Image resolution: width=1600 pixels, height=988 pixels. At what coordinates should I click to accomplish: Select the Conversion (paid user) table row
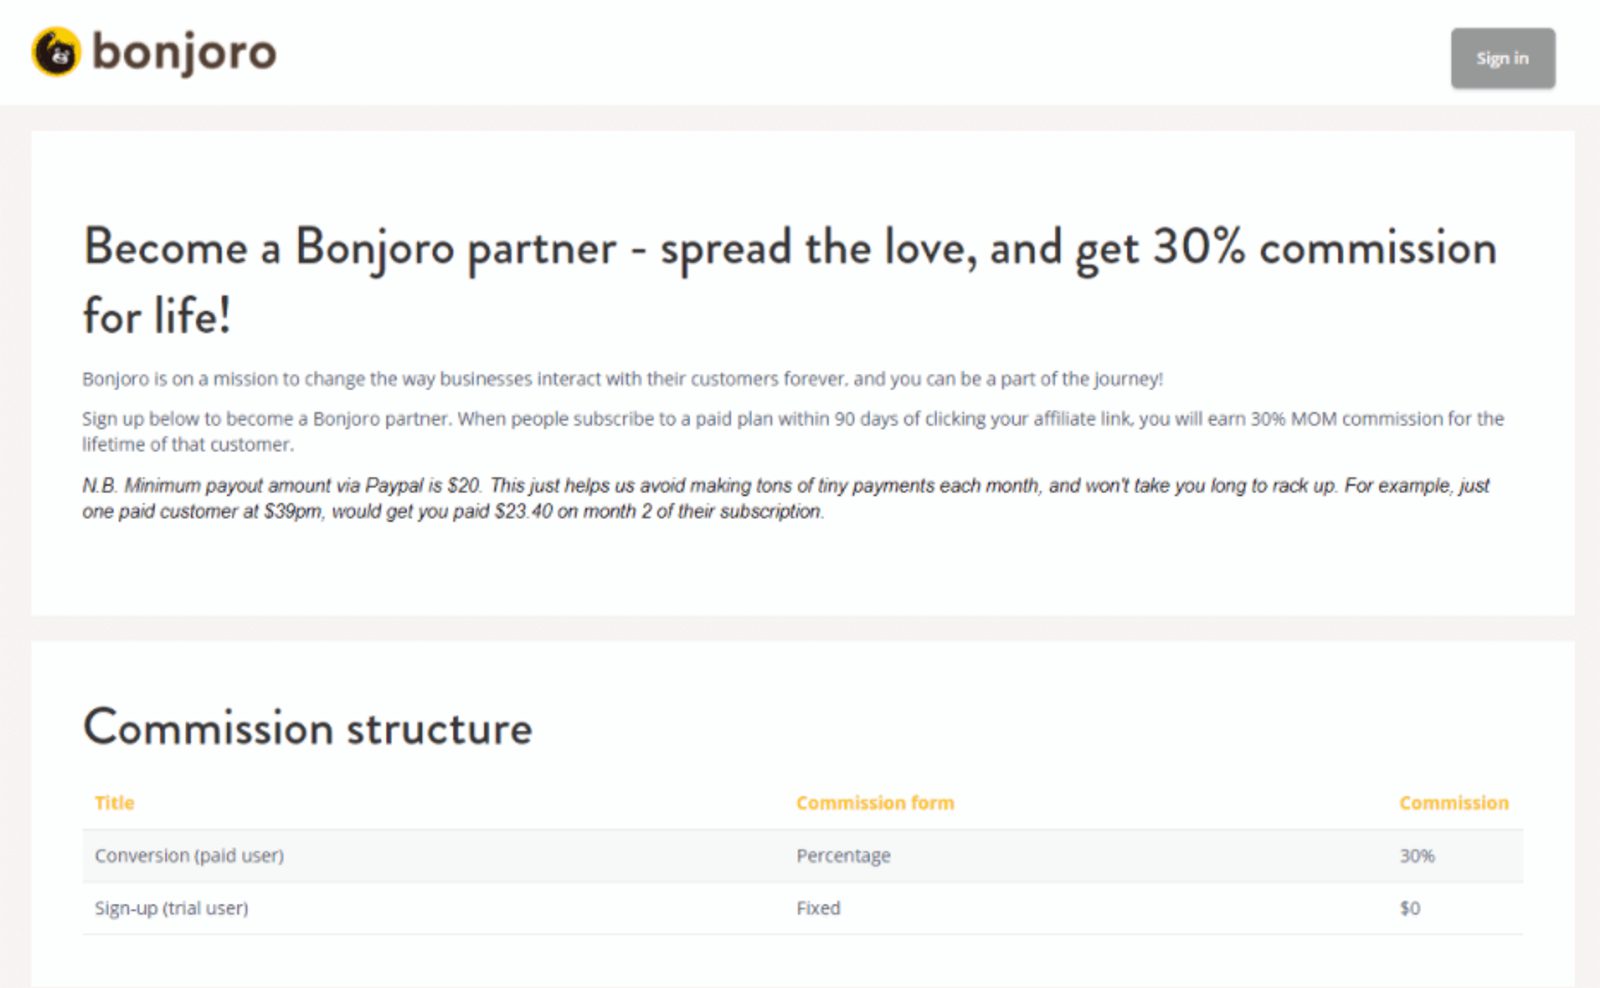700,855
